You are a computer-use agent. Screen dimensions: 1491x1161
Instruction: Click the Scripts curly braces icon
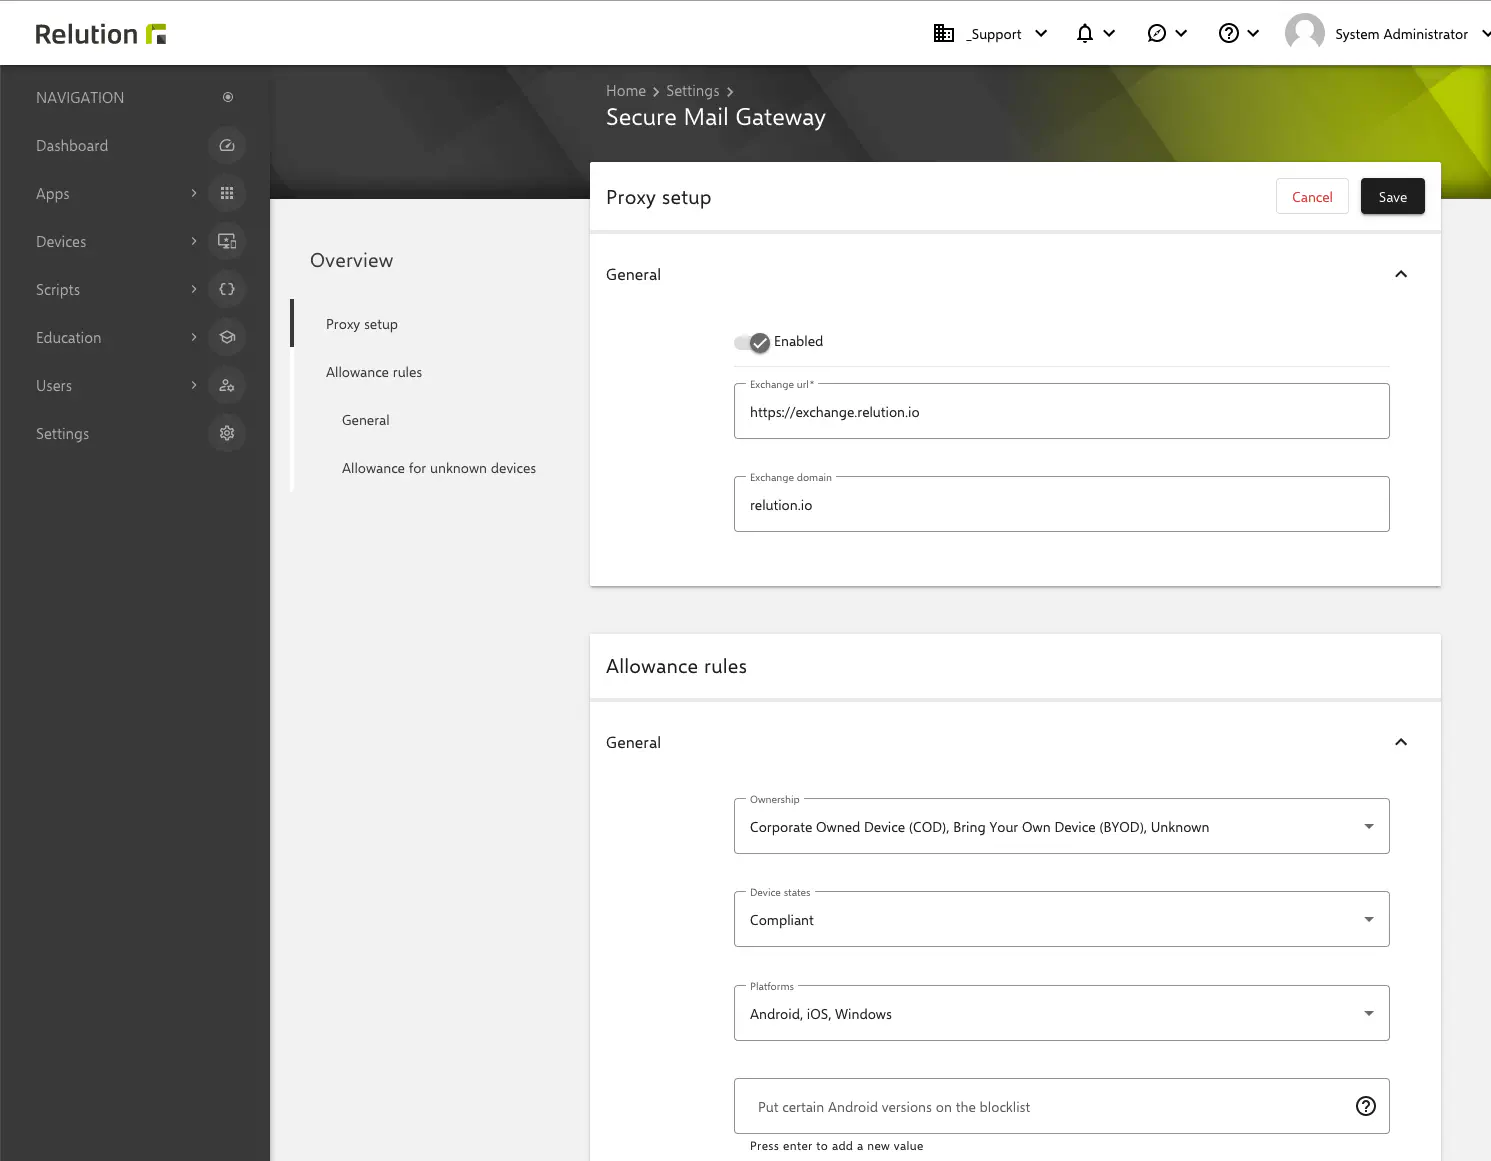(227, 289)
